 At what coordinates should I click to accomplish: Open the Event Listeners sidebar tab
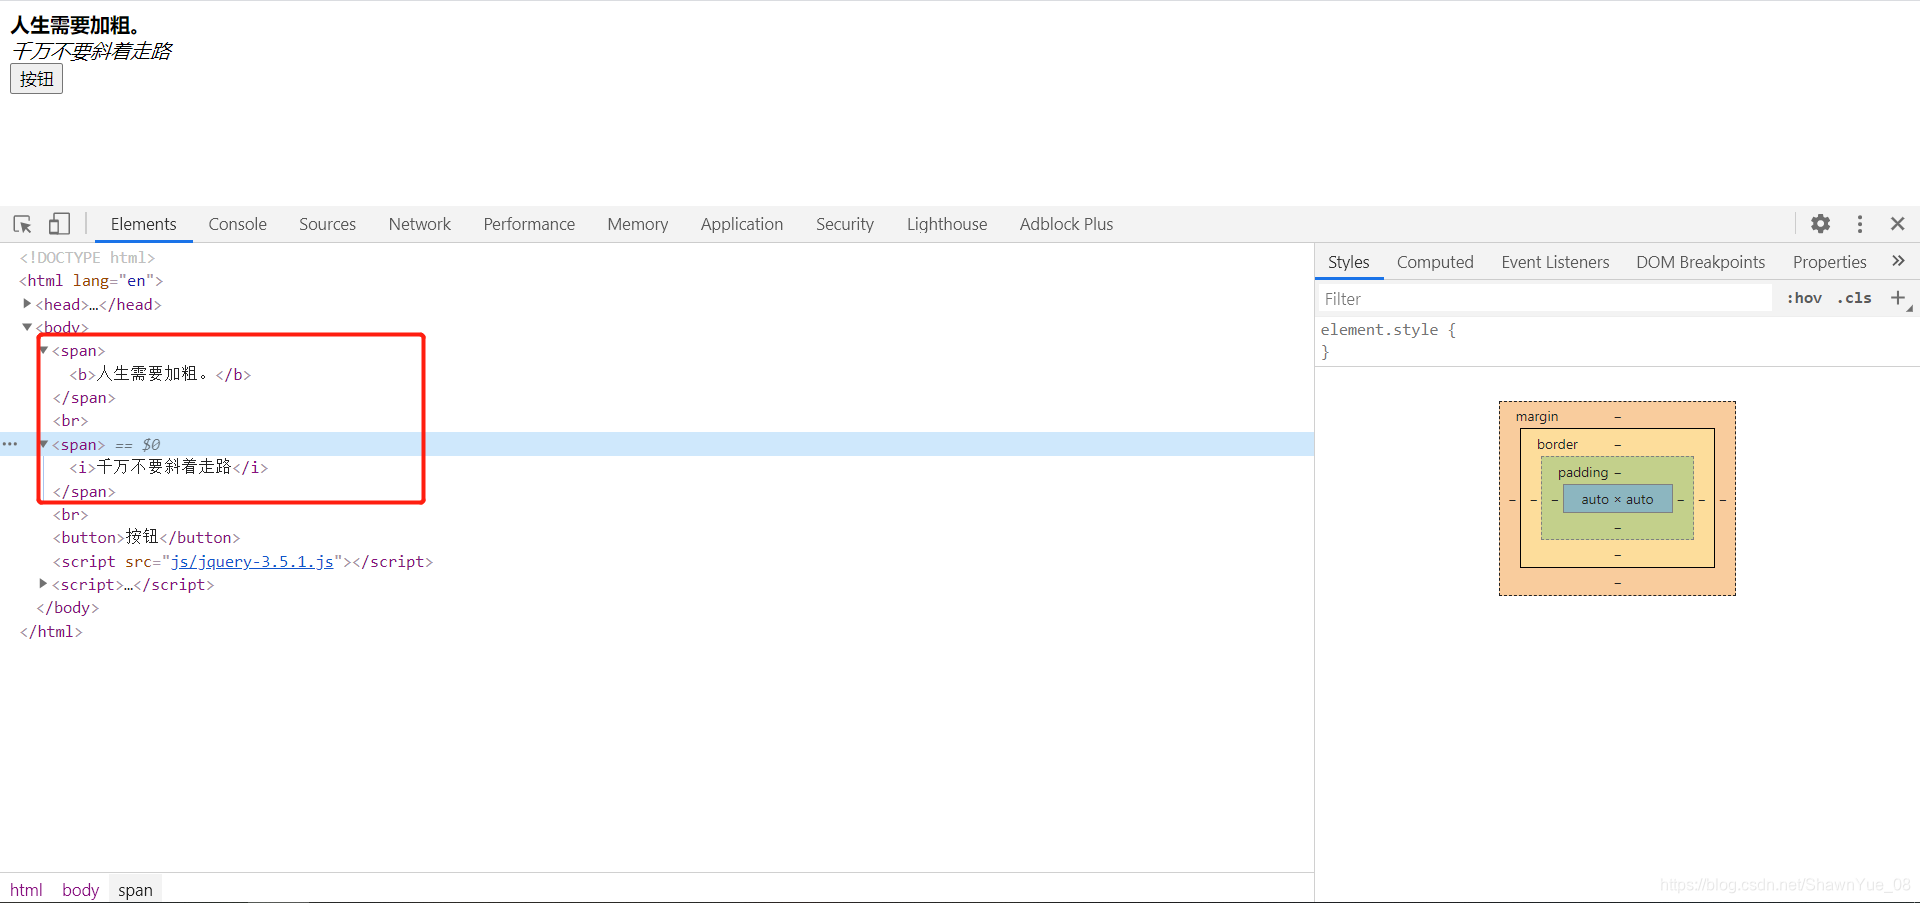point(1555,262)
